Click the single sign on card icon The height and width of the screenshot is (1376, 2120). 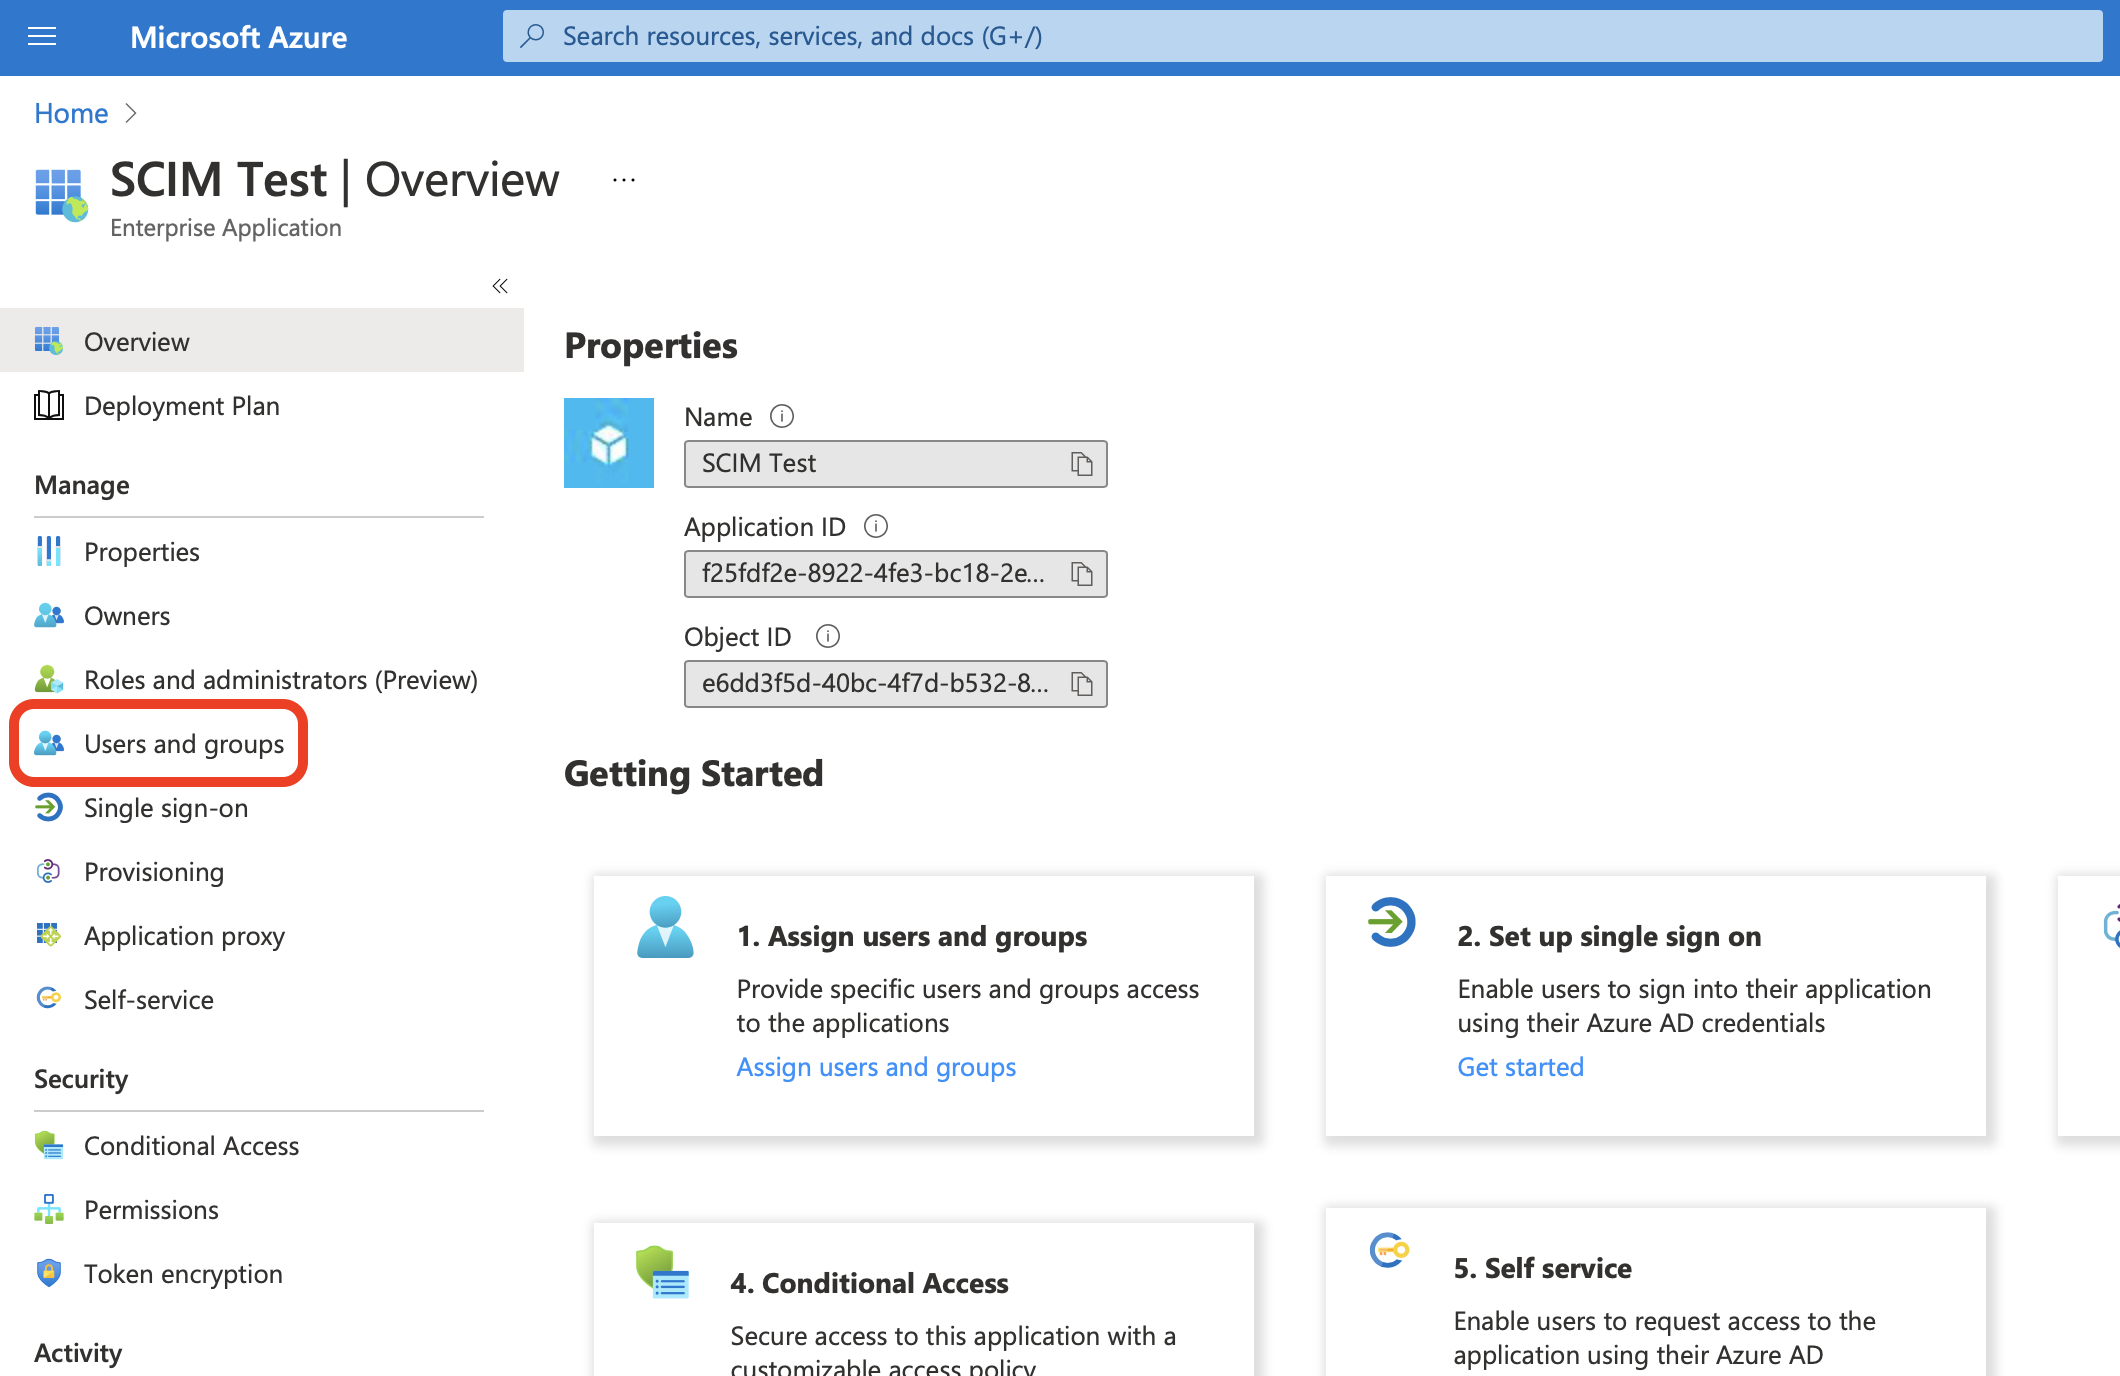1392,921
